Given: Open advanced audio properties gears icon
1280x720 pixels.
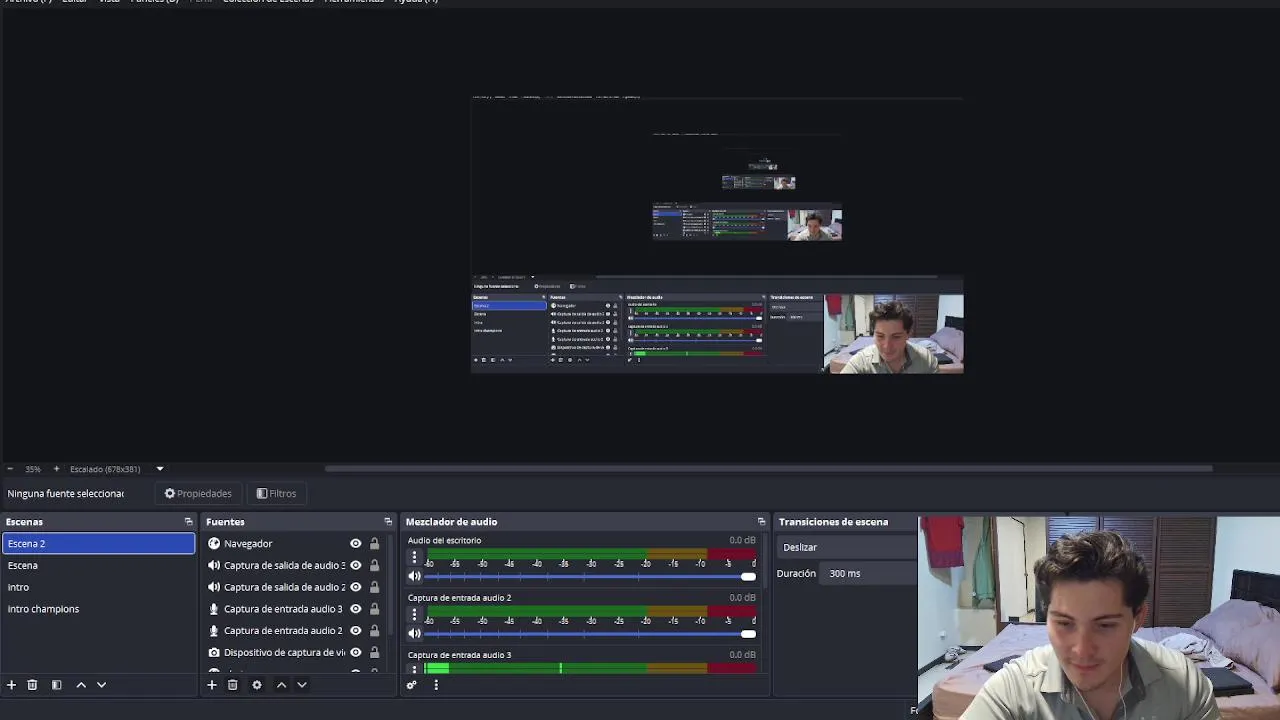Looking at the screenshot, I should 411,685.
